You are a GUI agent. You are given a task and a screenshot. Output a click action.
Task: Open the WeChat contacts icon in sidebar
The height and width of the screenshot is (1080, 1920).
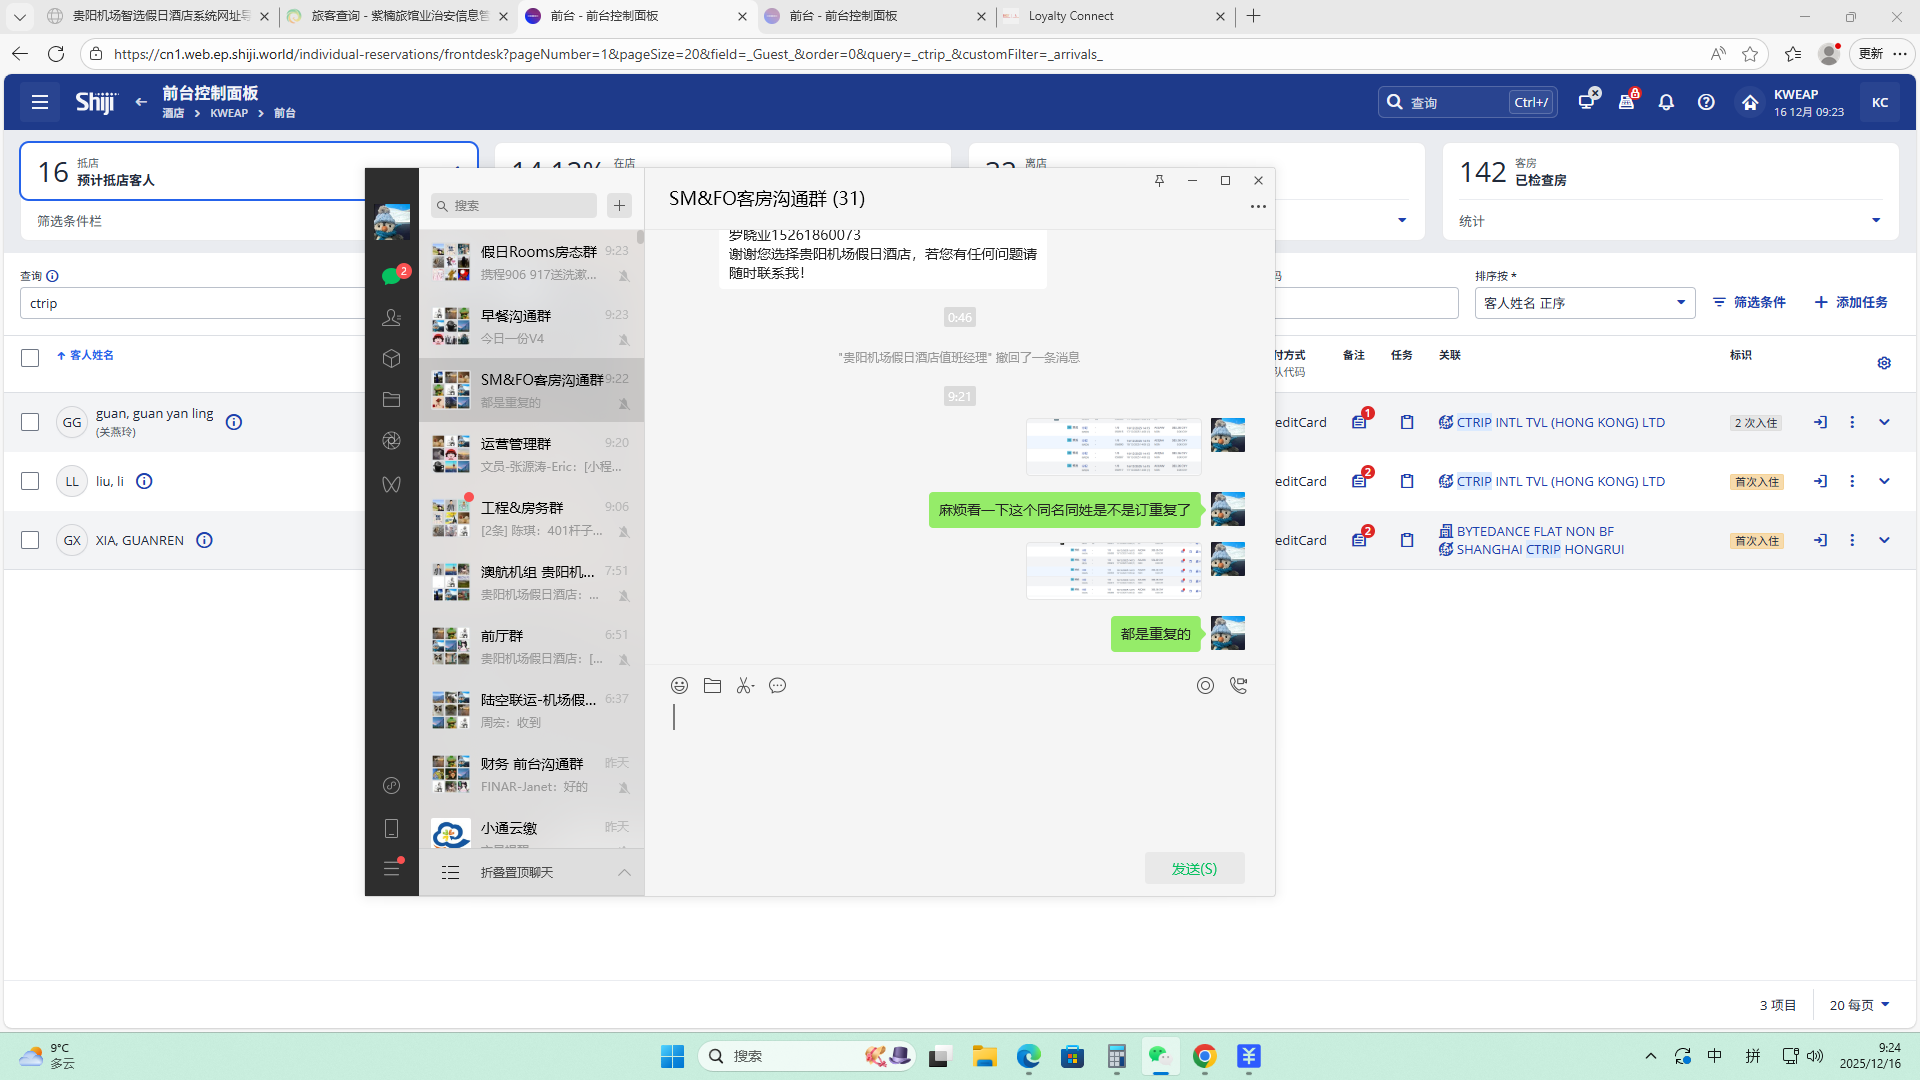tap(391, 317)
